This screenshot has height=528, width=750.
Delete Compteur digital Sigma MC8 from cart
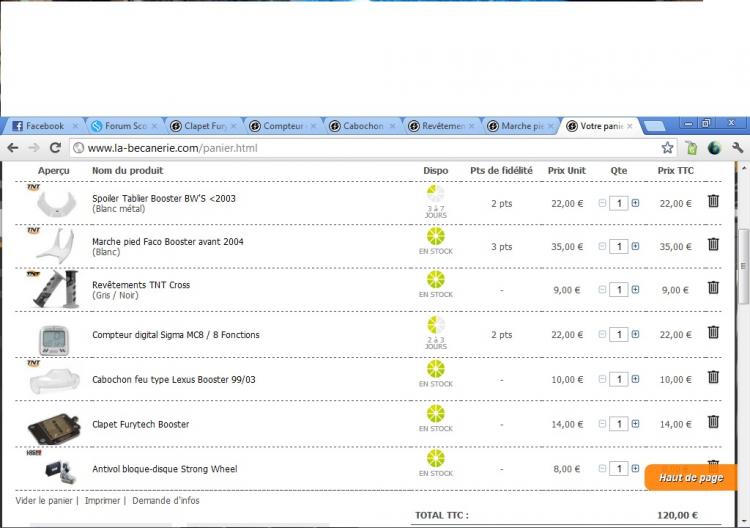click(713, 333)
